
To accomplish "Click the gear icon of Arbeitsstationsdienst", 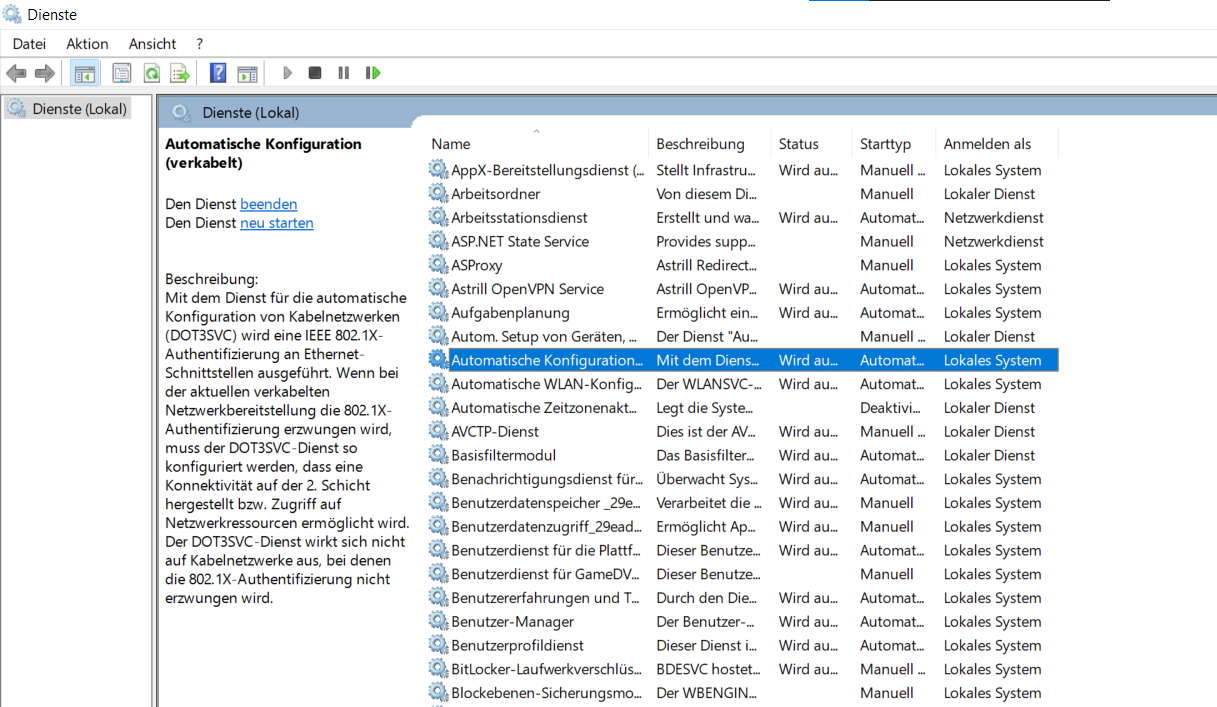I will [438, 218].
